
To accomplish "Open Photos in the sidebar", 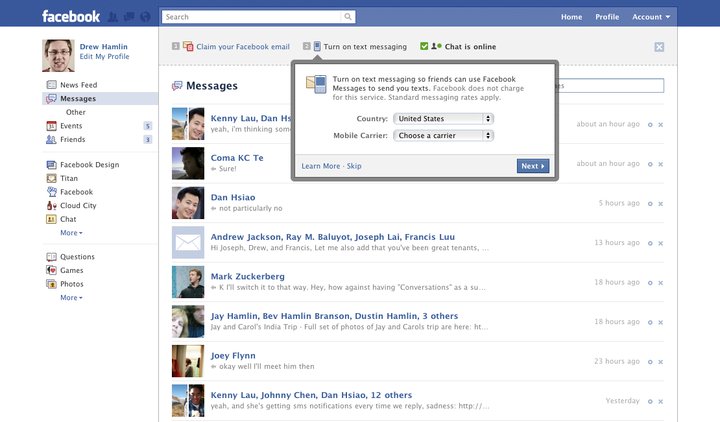I will tap(71, 284).
